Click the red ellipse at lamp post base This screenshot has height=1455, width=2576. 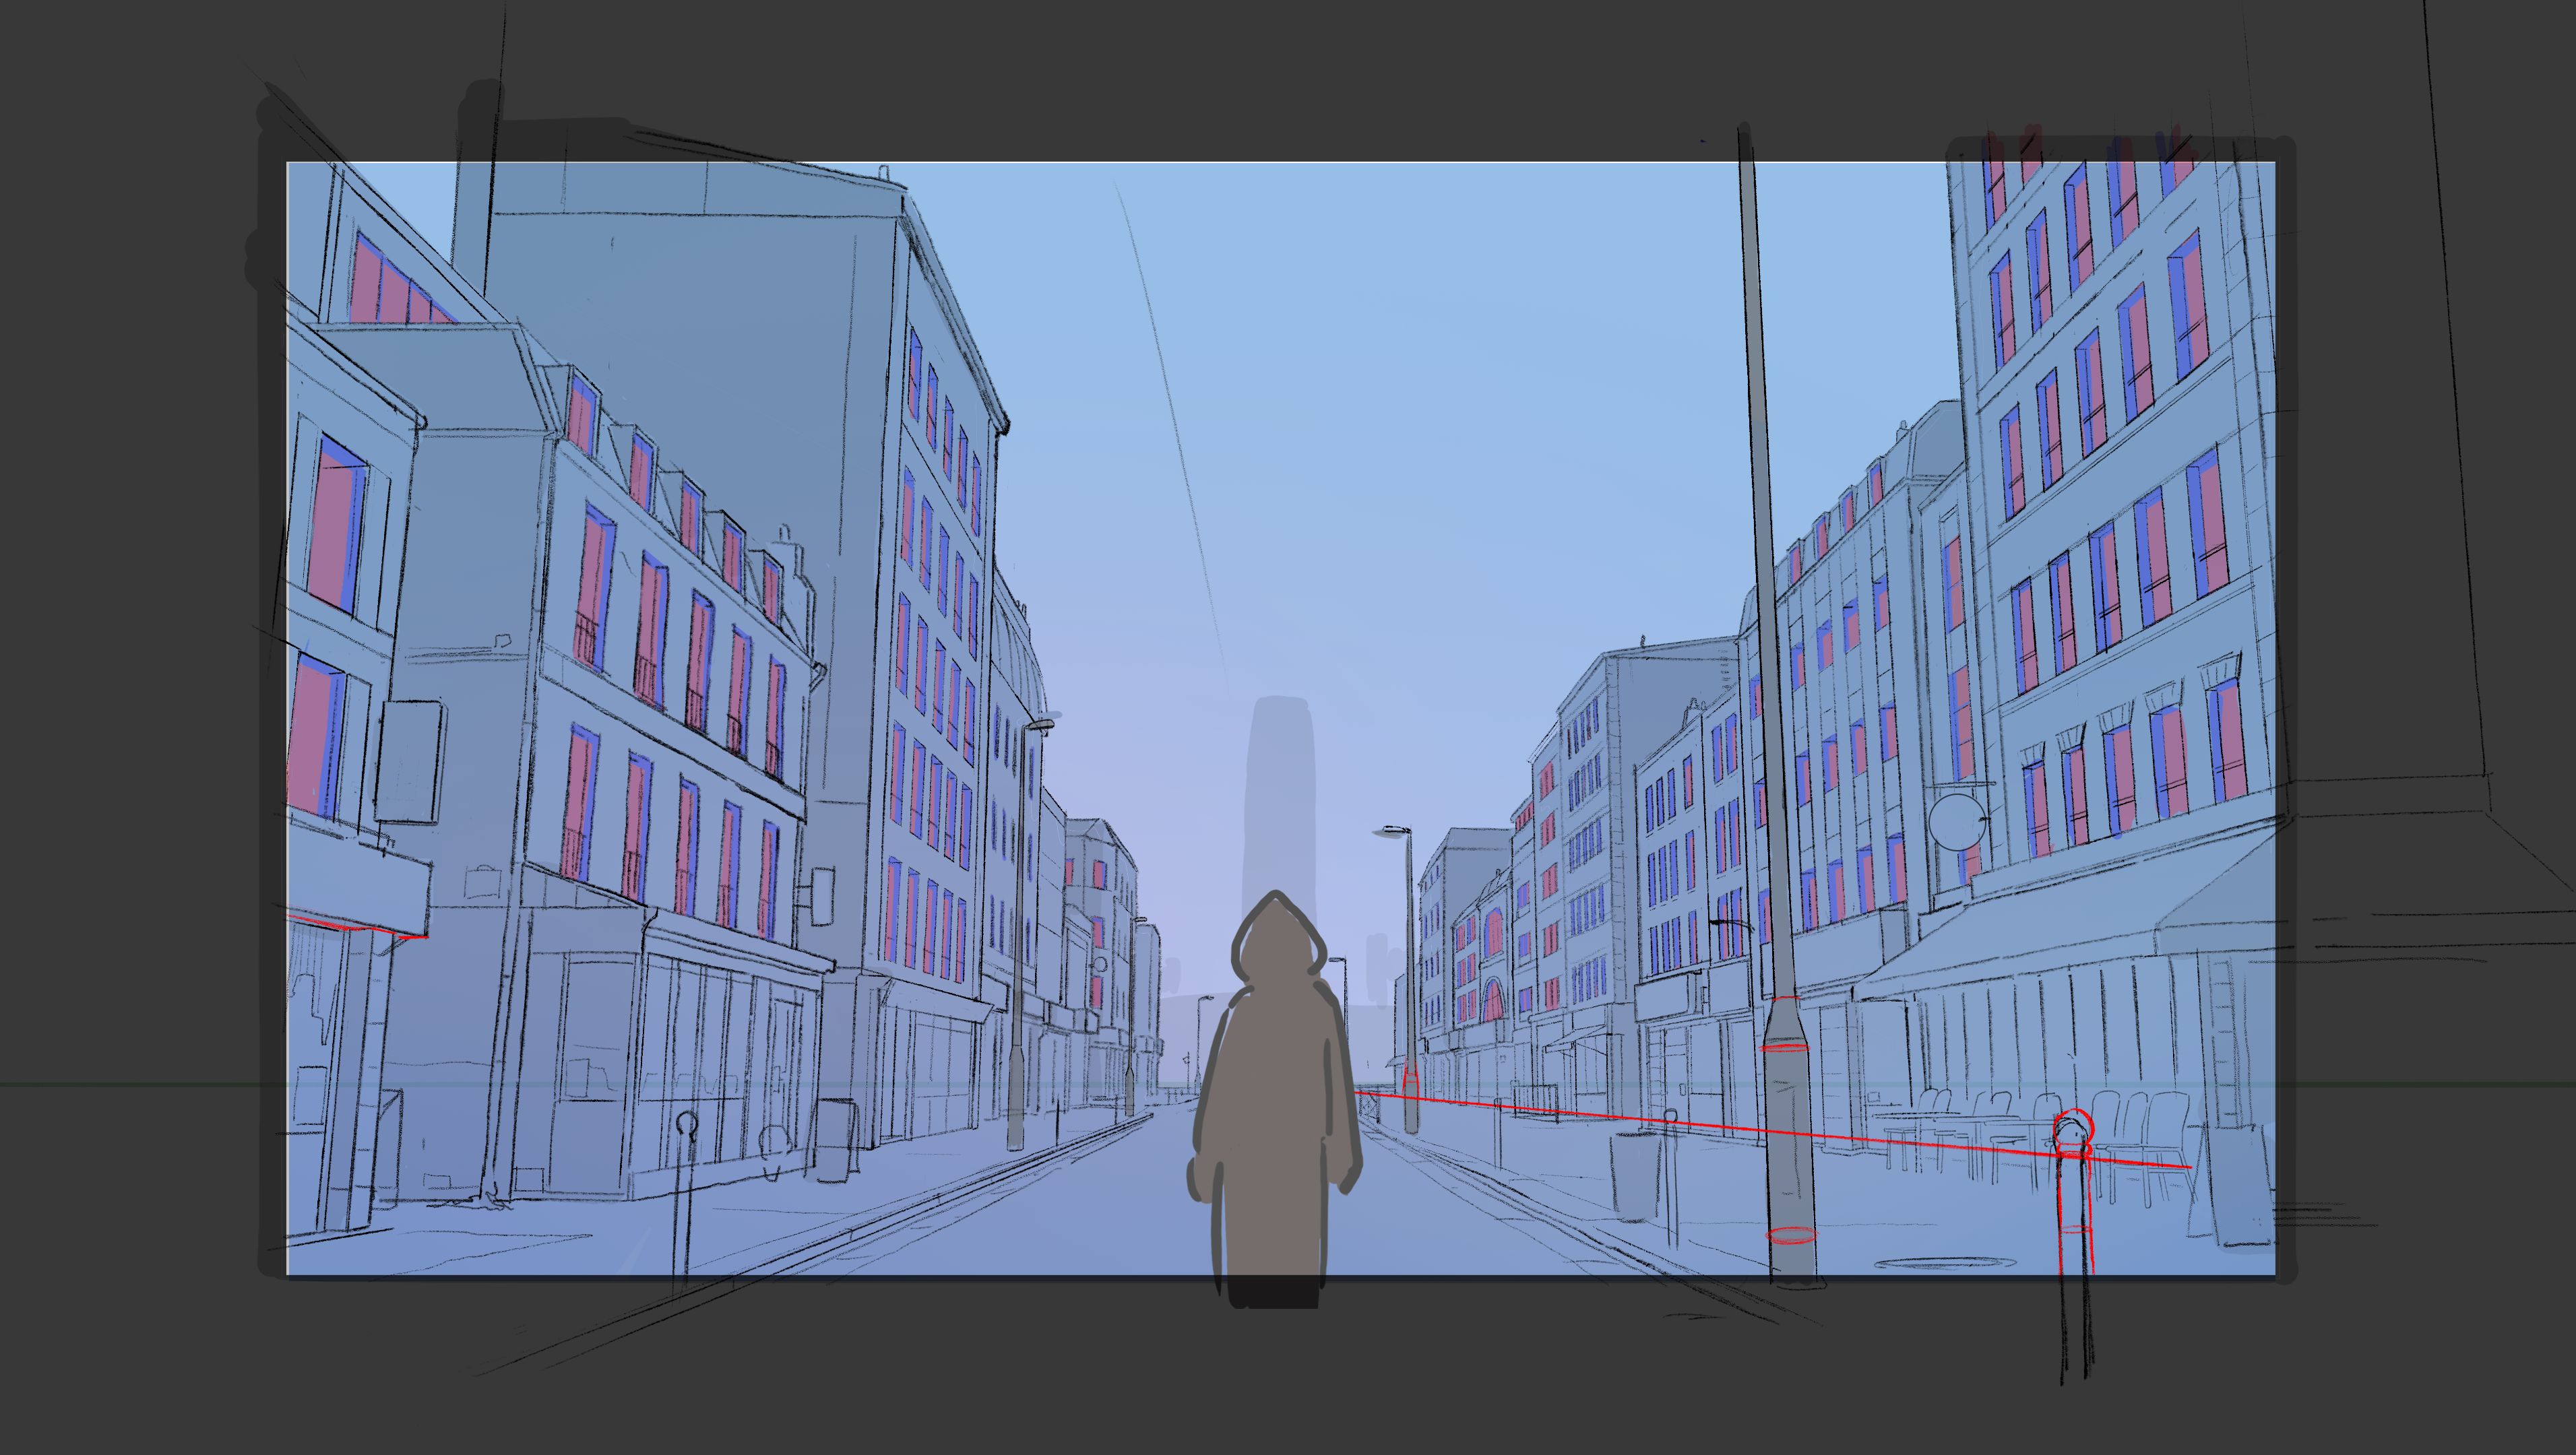[1792, 1235]
